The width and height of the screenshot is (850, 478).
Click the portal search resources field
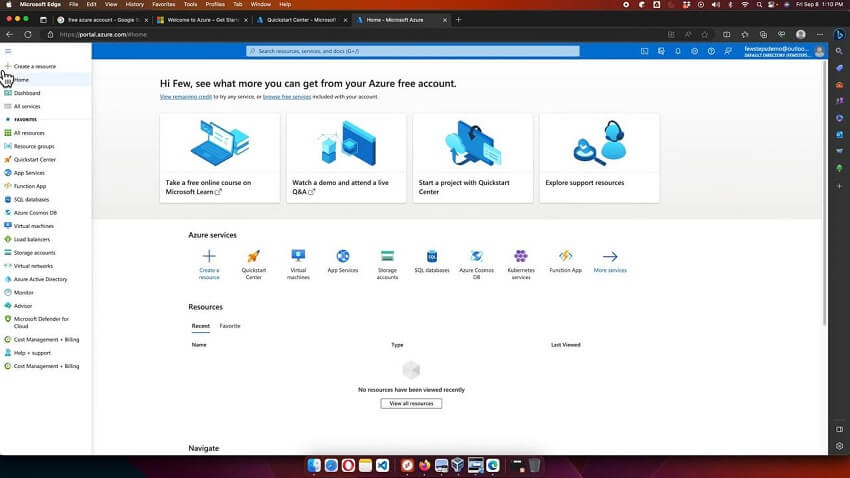(x=413, y=51)
